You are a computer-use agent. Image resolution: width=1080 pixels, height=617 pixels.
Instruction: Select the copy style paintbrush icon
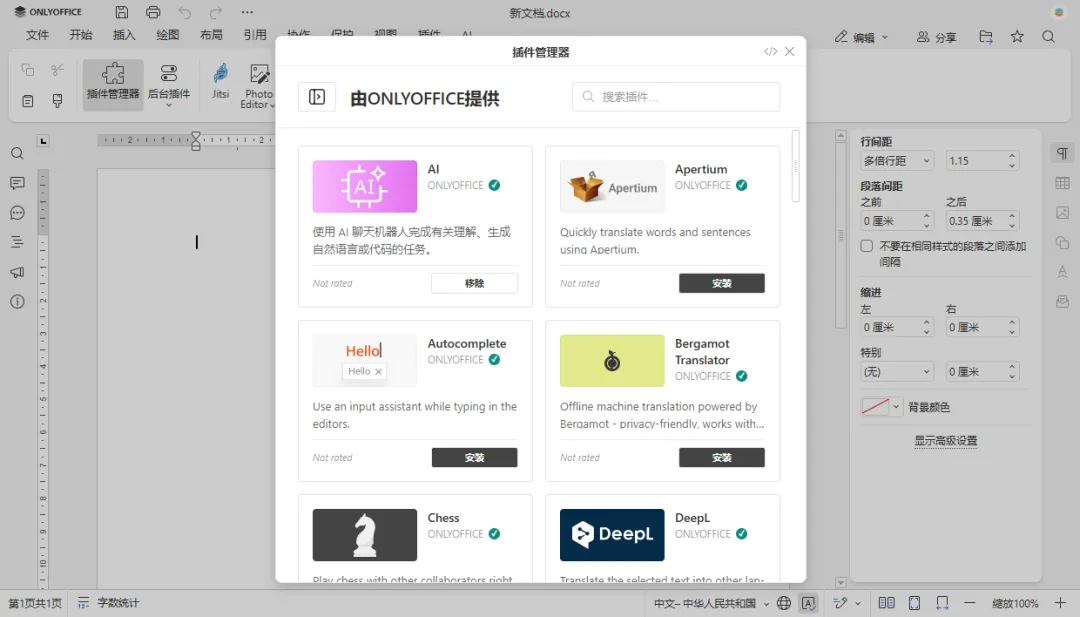click(x=57, y=101)
